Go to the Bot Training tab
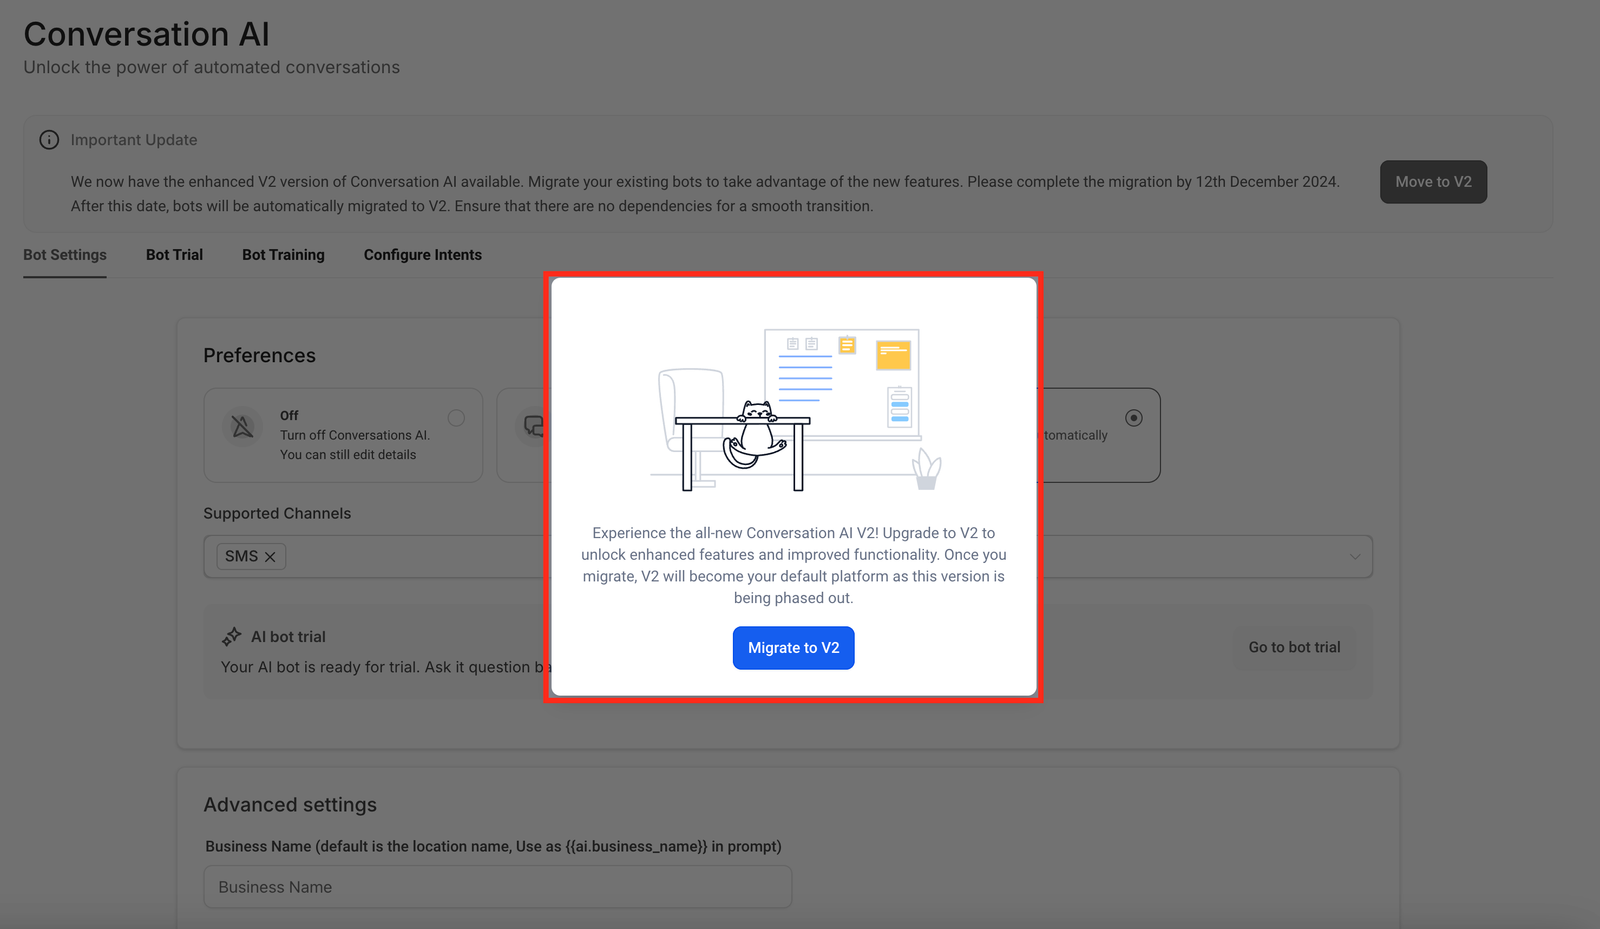The height and width of the screenshot is (929, 1600). pyautogui.click(x=283, y=255)
